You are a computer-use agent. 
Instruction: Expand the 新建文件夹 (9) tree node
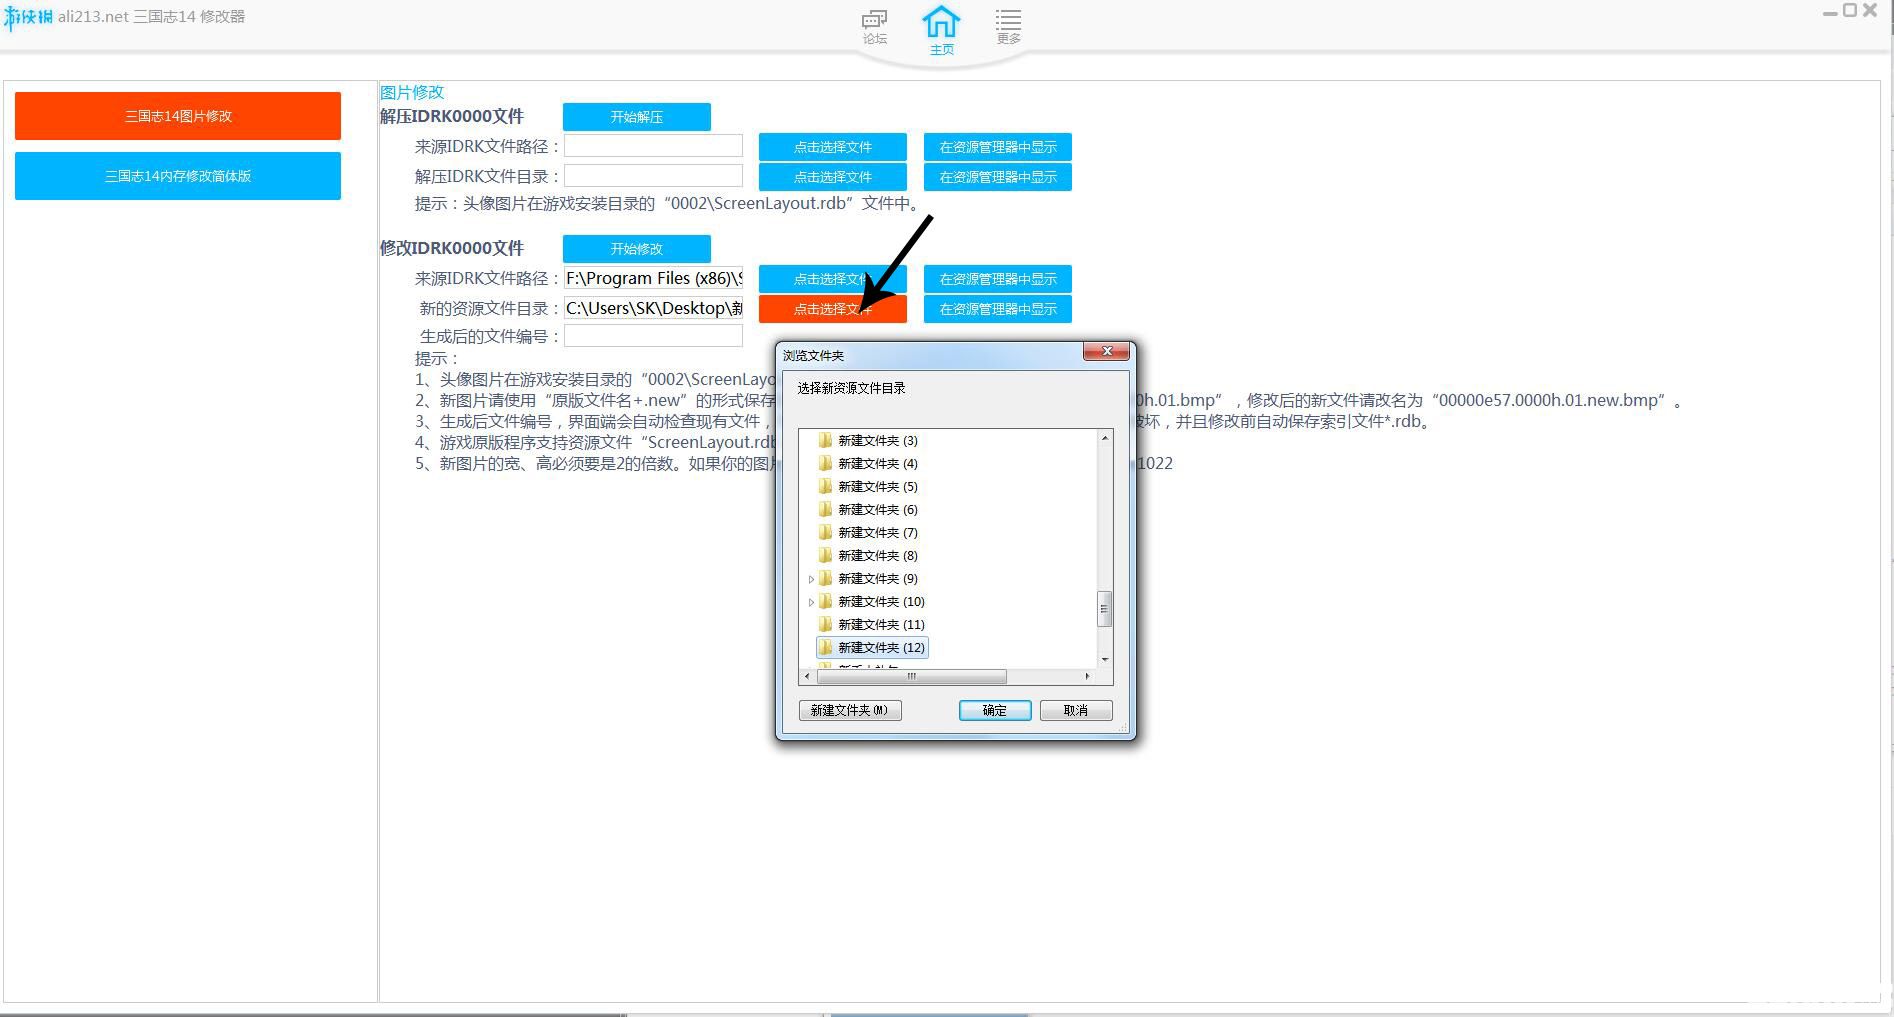pos(811,579)
